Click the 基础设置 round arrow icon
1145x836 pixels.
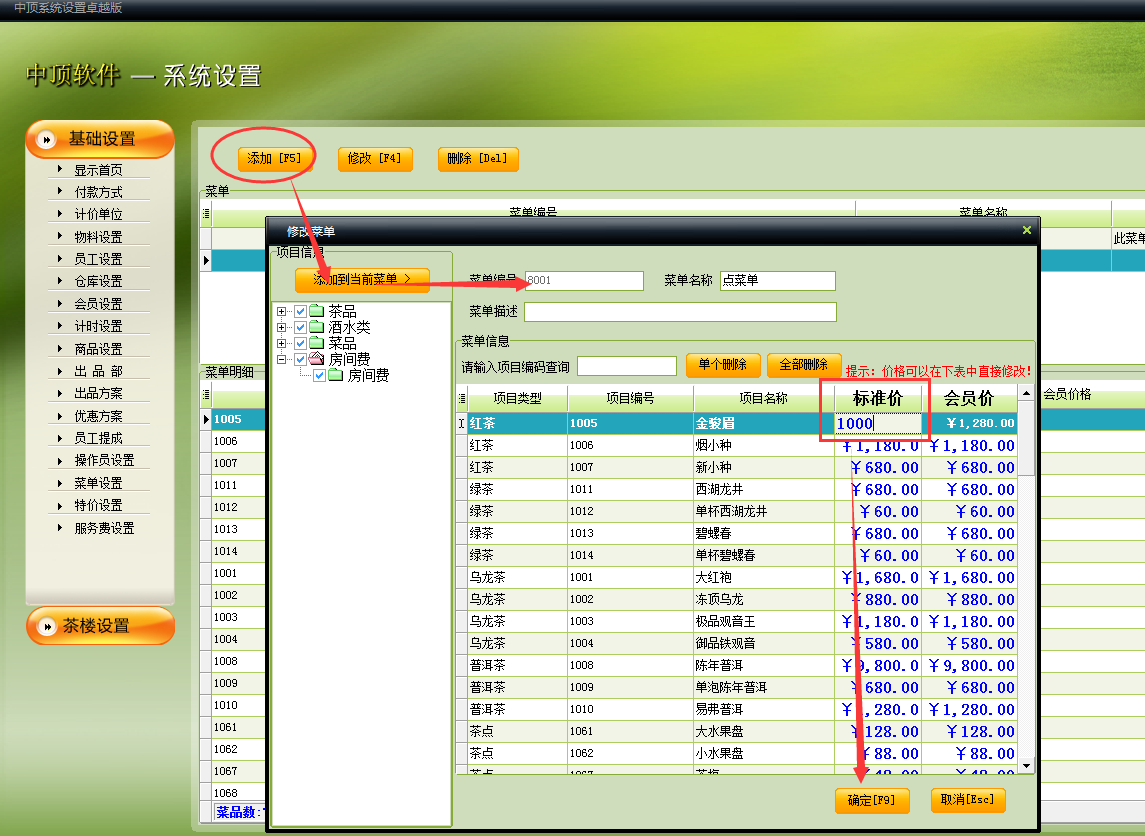coord(46,140)
